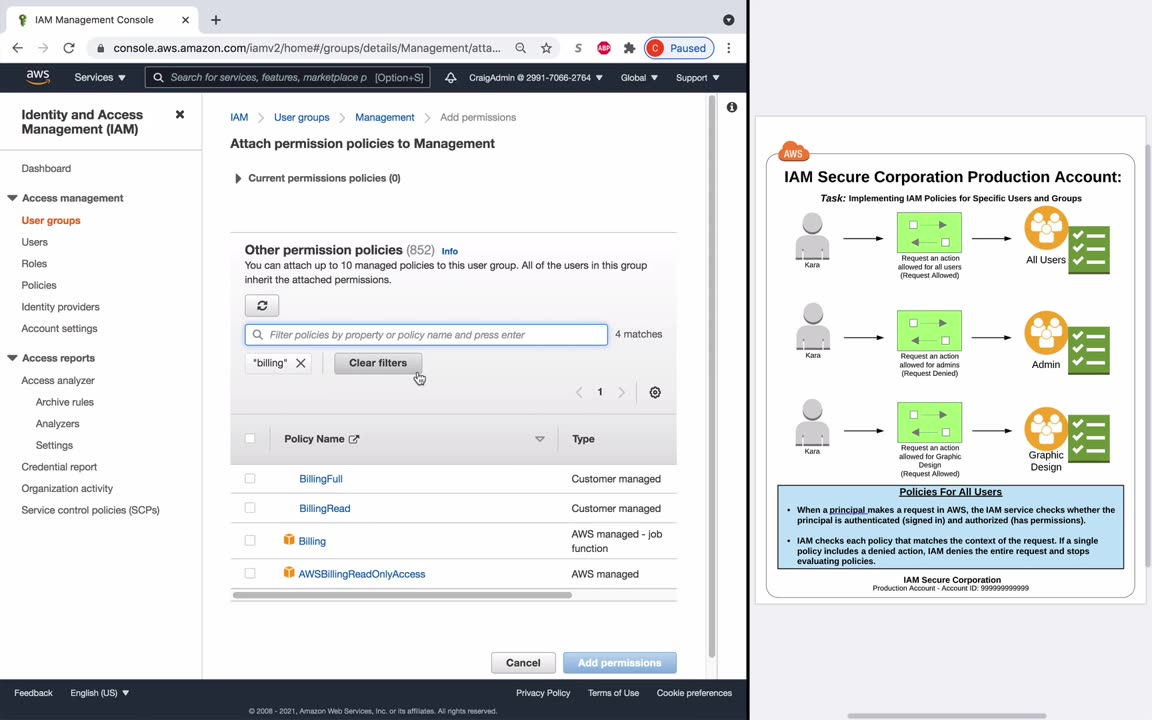Close the IAM Management Console tab

(185, 20)
